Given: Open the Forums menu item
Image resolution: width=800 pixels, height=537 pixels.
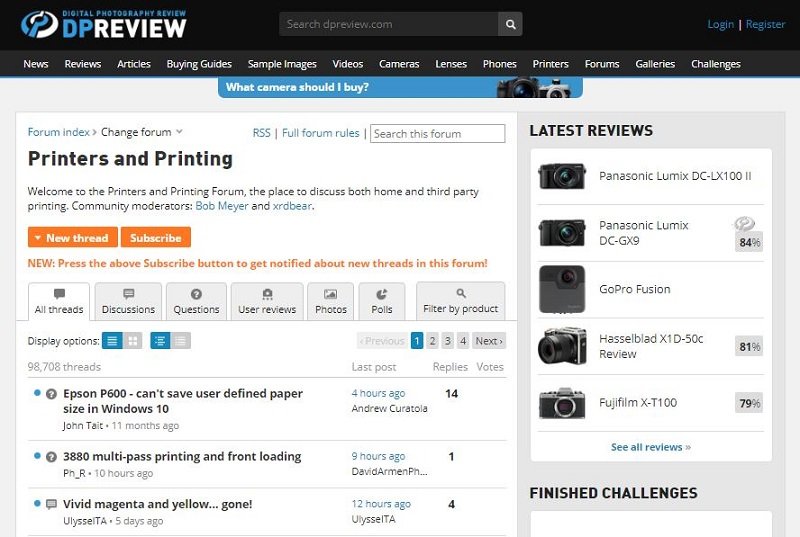Looking at the screenshot, I should (x=602, y=64).
